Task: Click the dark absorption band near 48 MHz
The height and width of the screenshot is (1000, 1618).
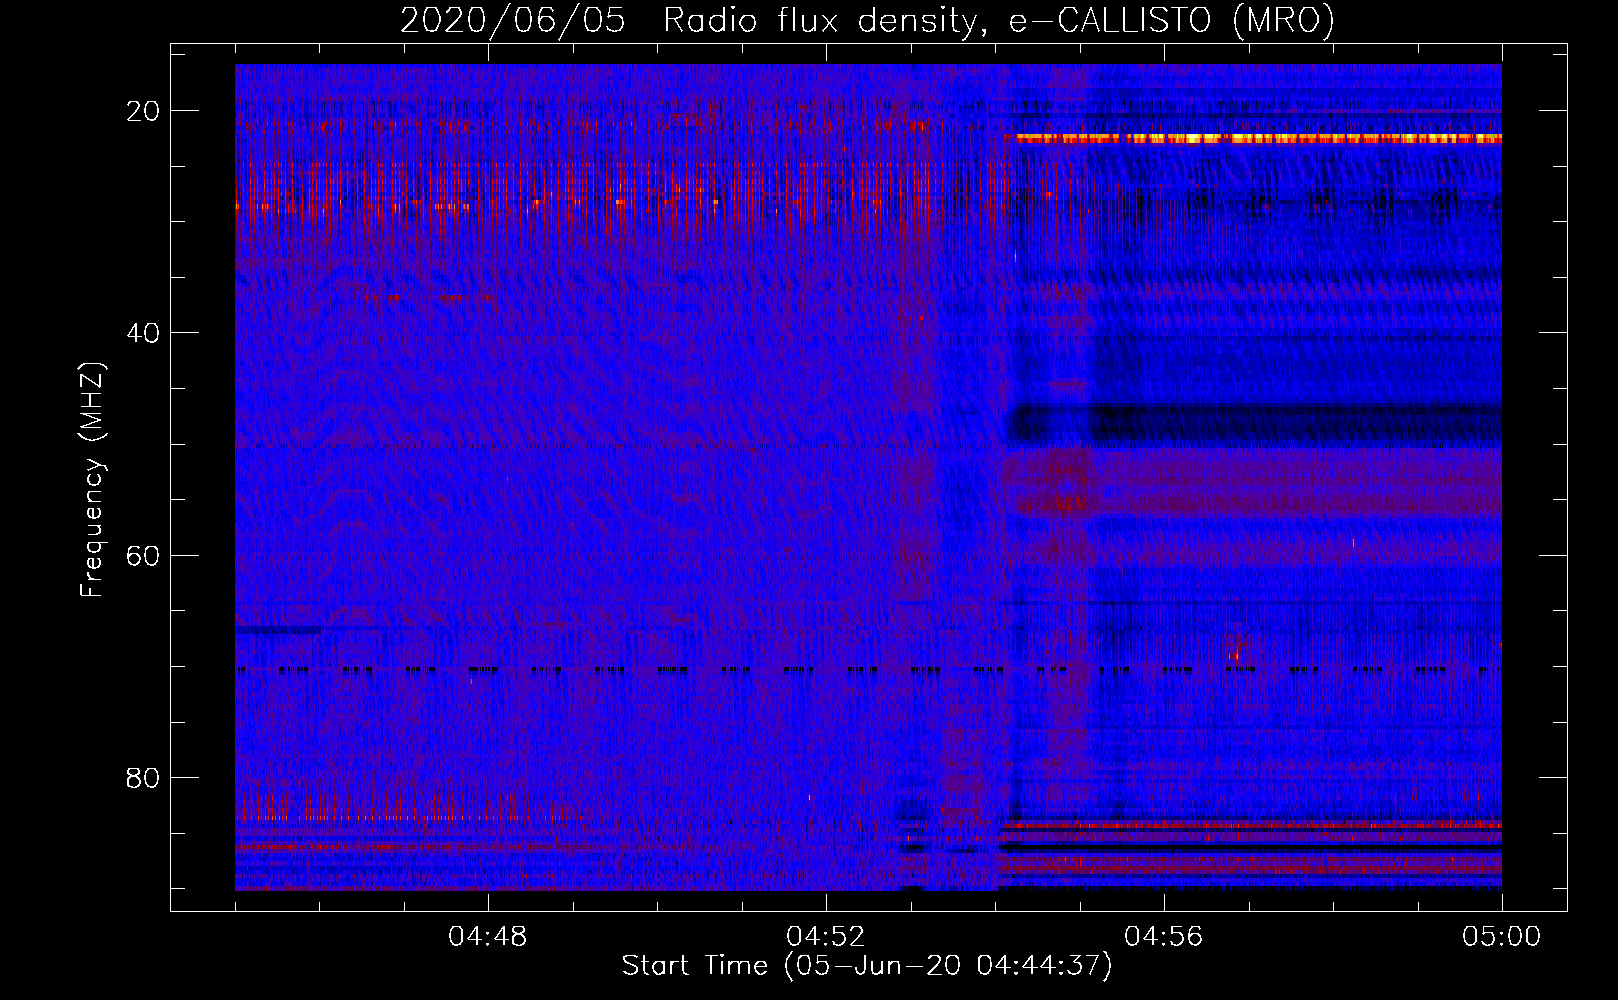Action: (x=1255, y=424)
